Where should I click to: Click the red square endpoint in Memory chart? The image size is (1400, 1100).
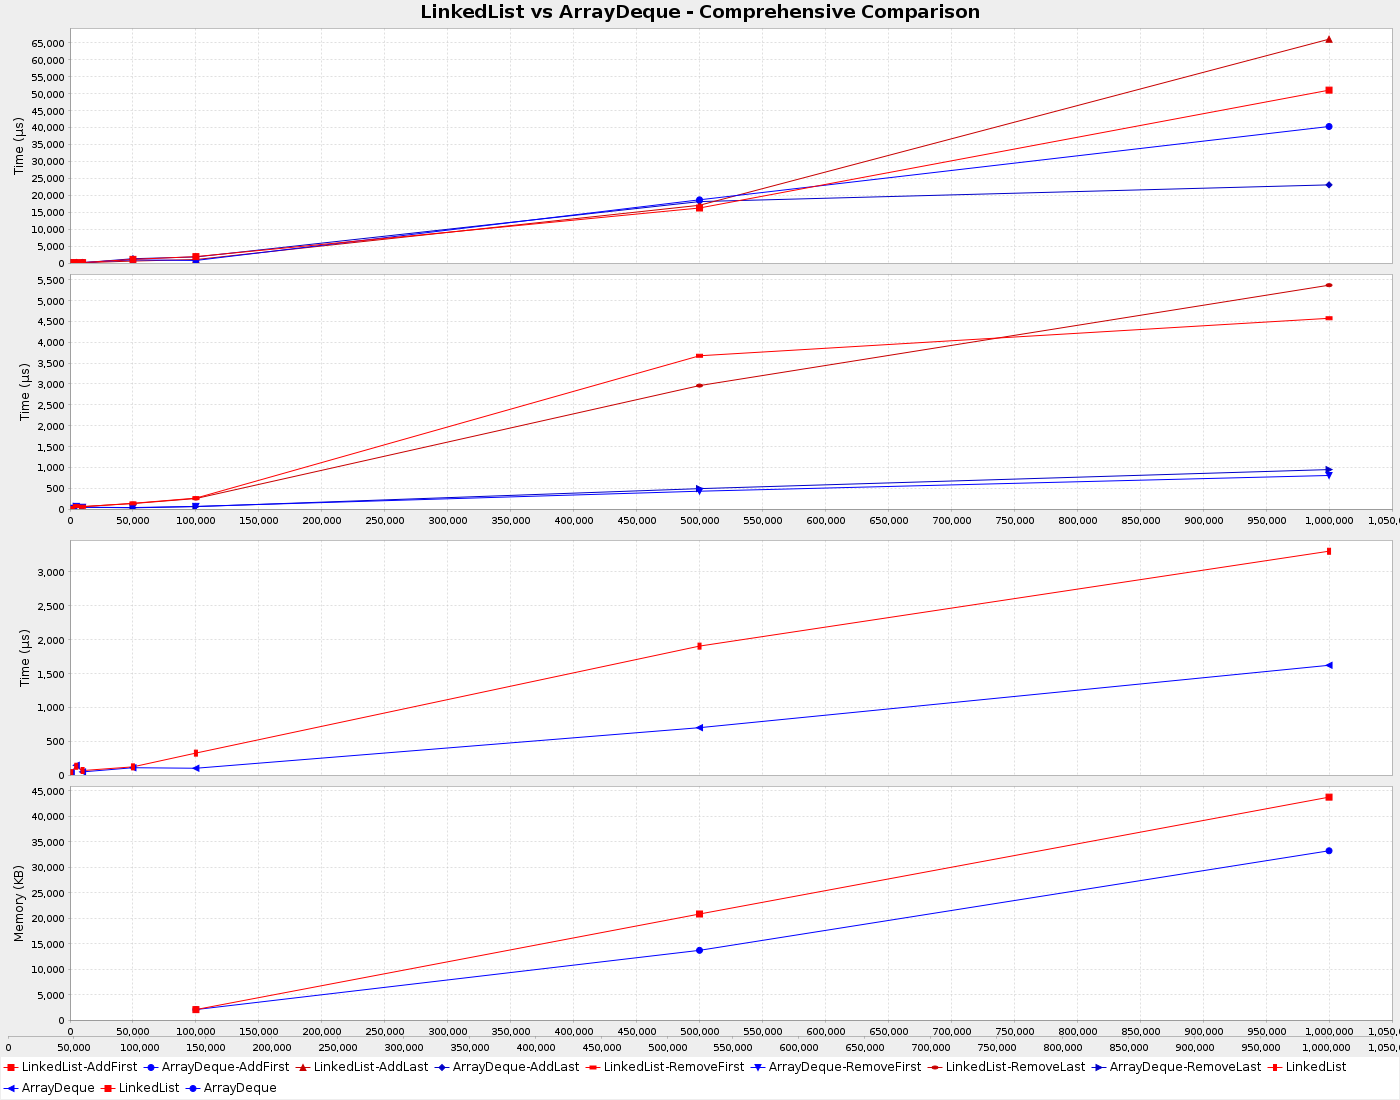[1328, 797]
